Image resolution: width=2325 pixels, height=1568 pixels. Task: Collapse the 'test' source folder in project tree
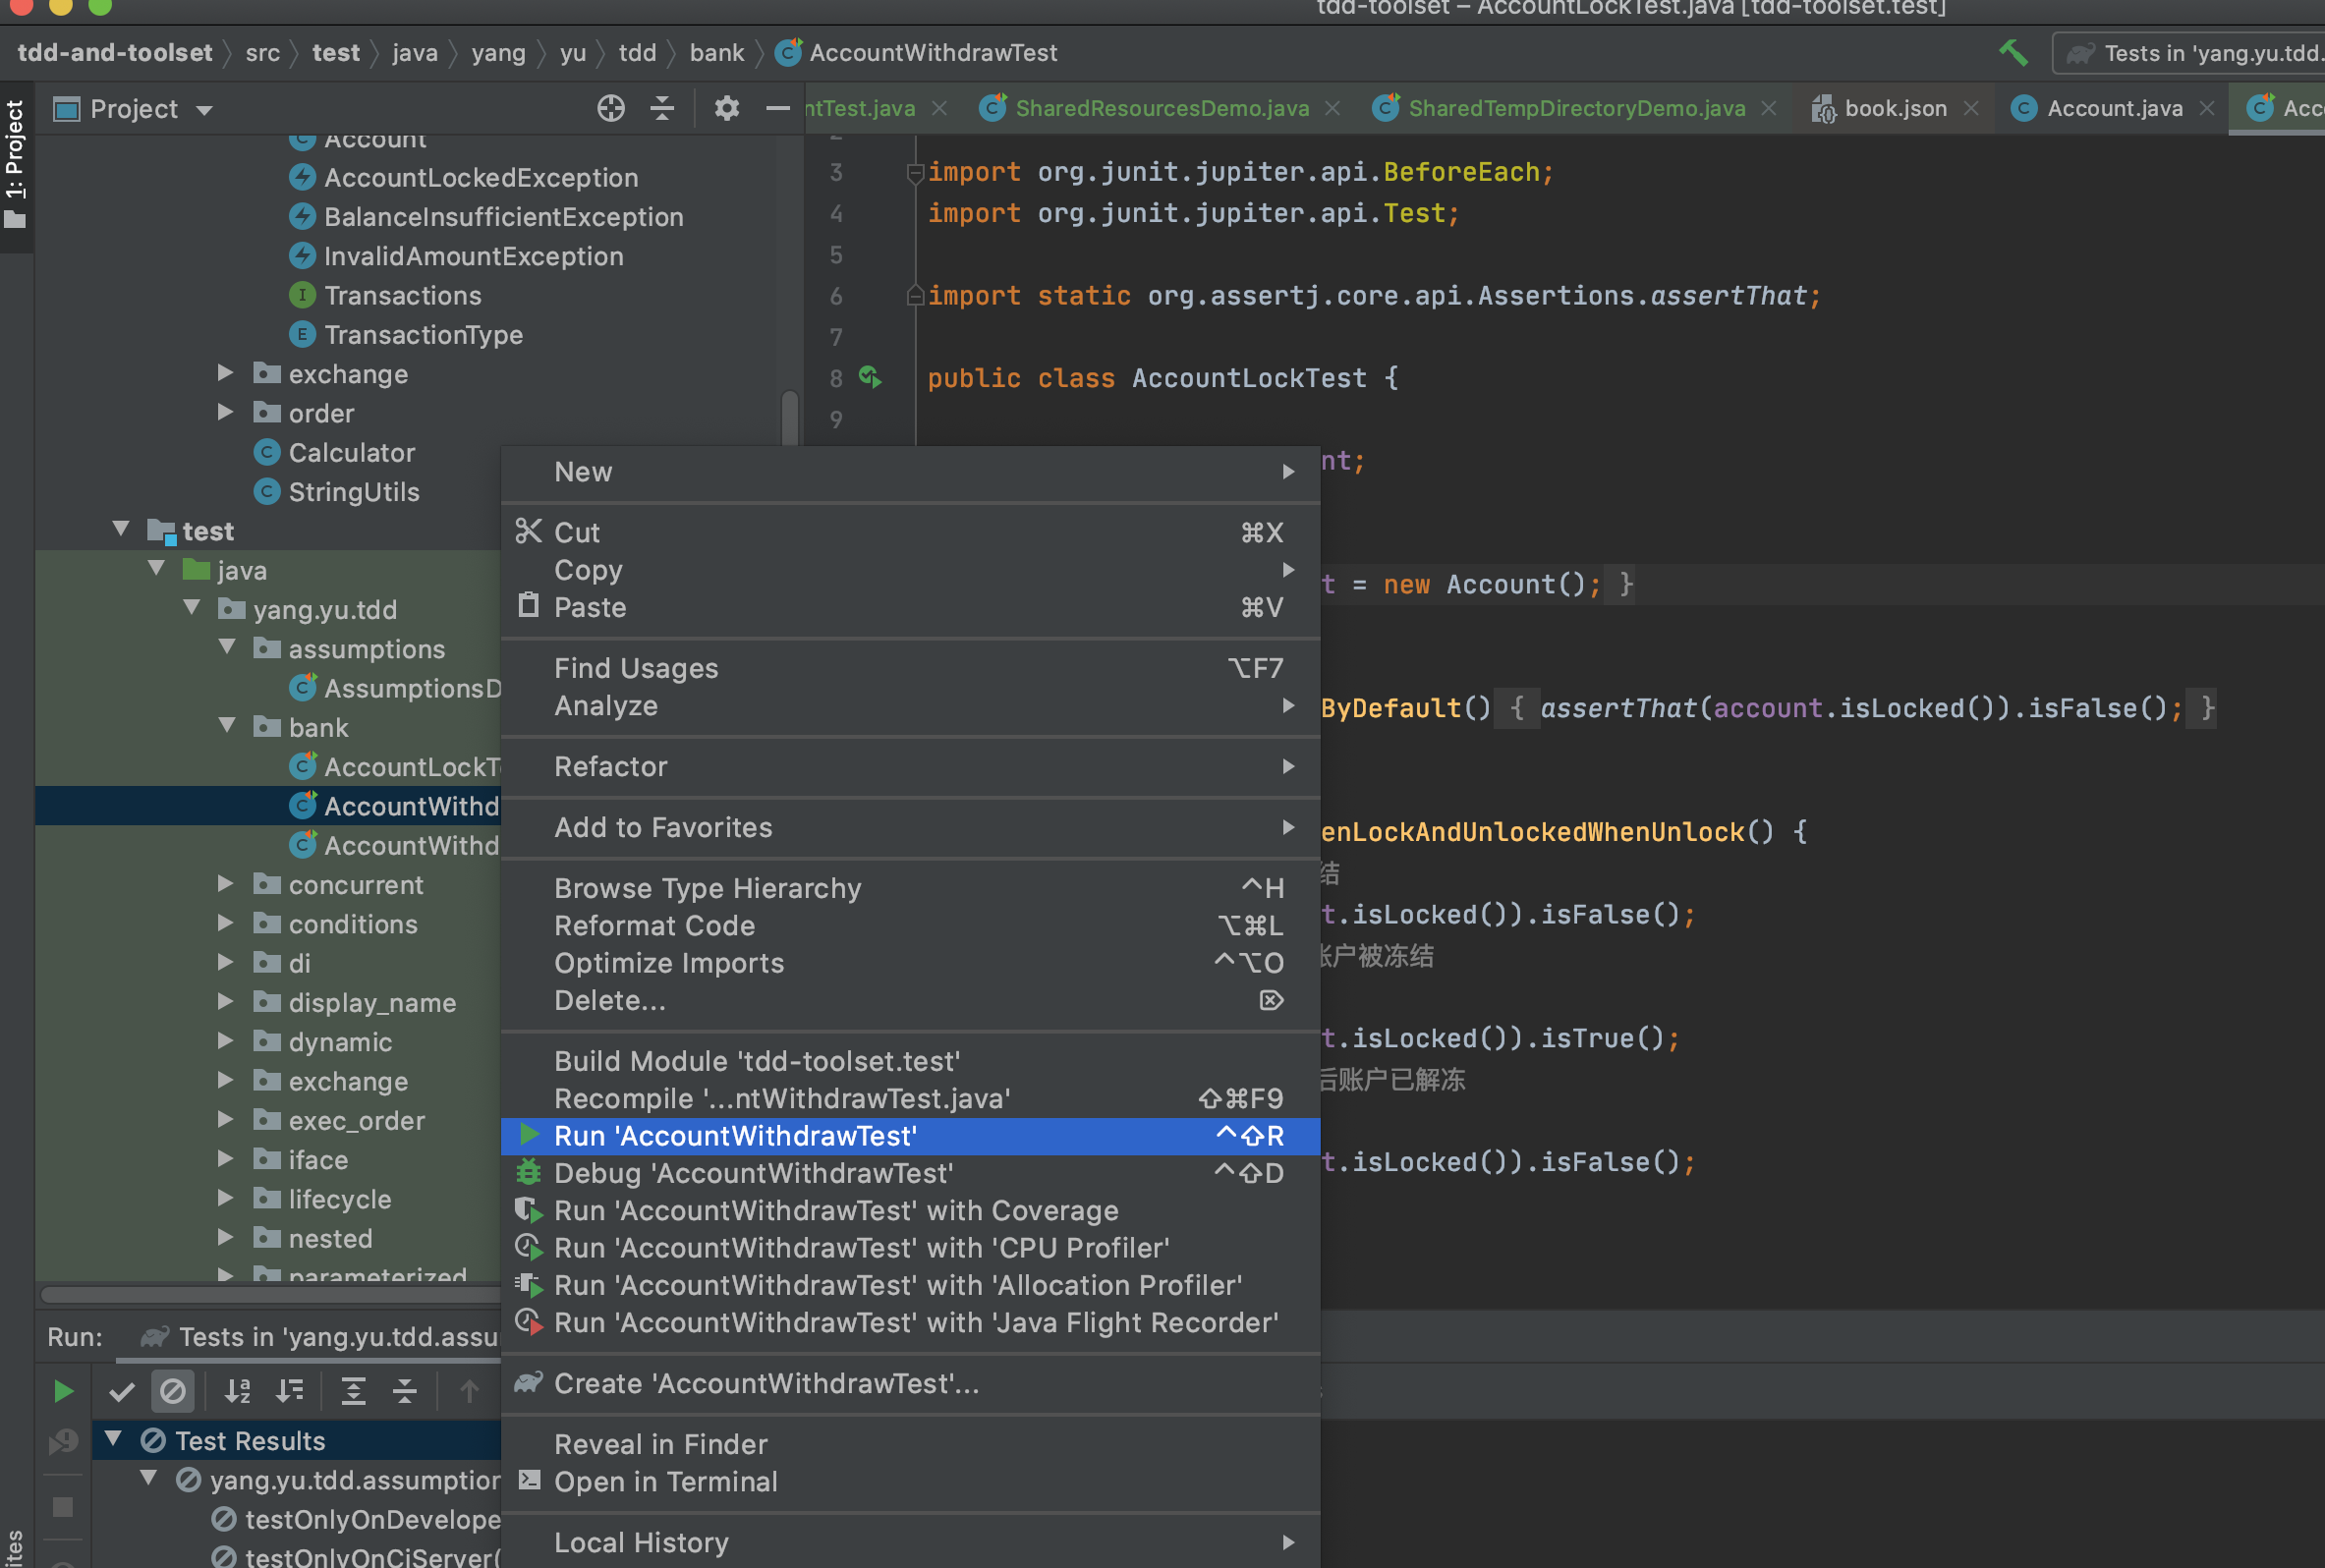click(x=121, y=530)
